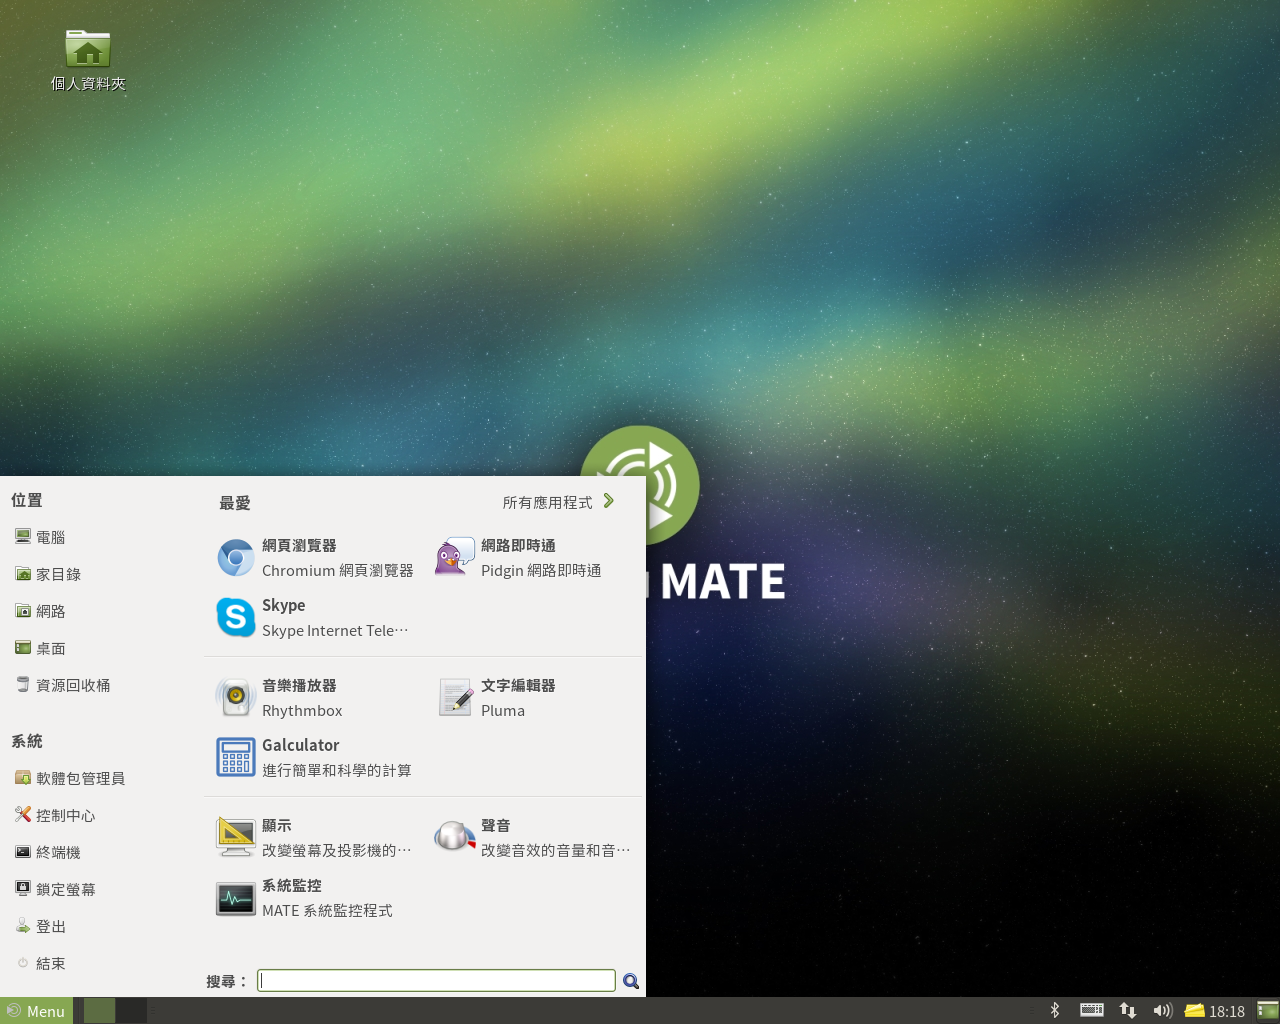Select 結束 shut down entry
Image resolution: width=1280 pixels, height=1024 pixels.
tap(40, 963)
